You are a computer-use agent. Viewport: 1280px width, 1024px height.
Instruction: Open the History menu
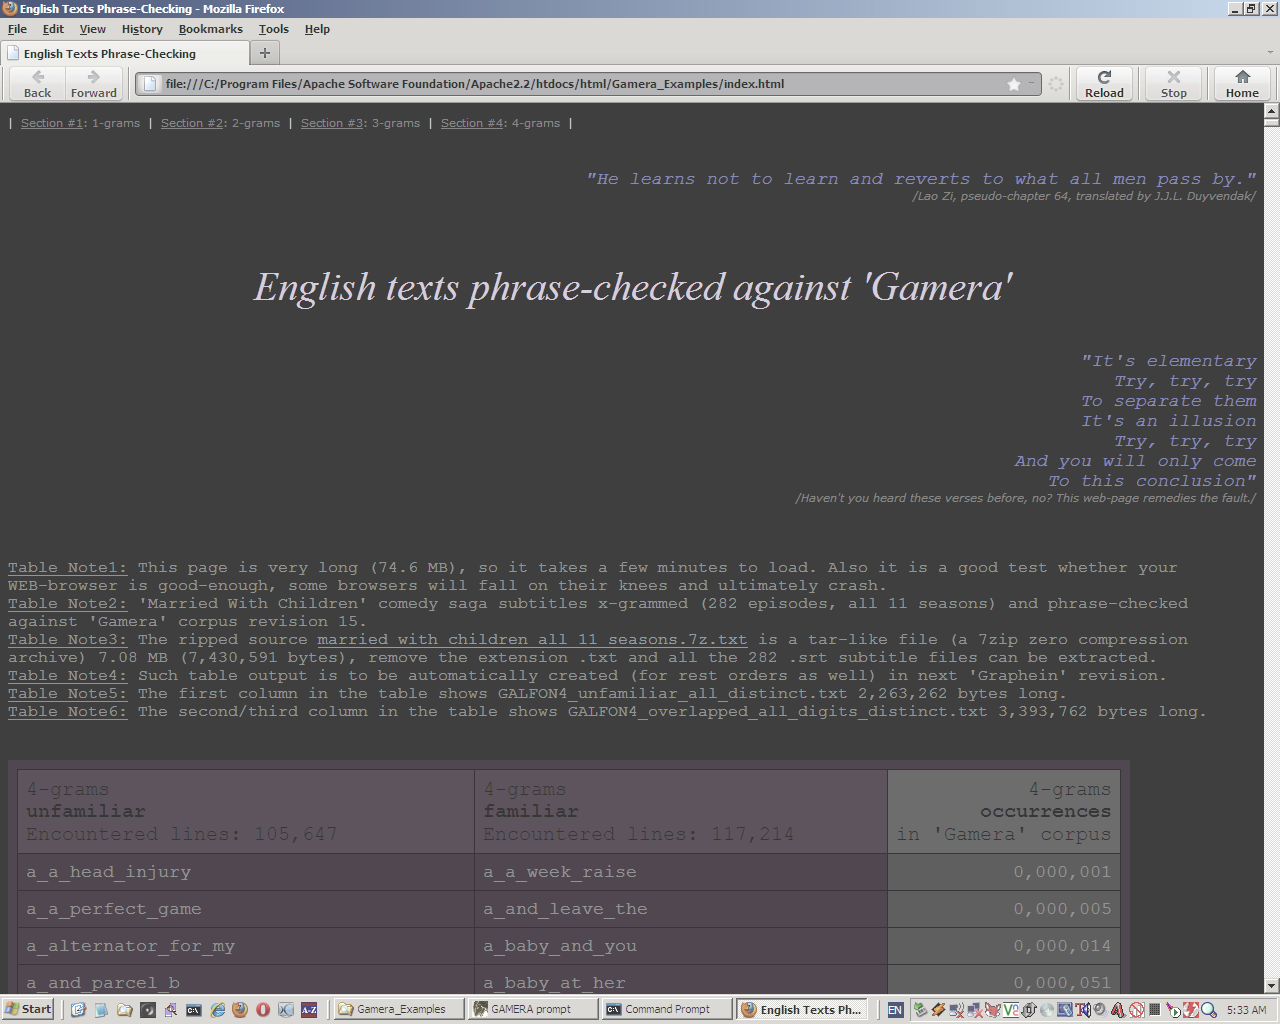tap(142, 29)
